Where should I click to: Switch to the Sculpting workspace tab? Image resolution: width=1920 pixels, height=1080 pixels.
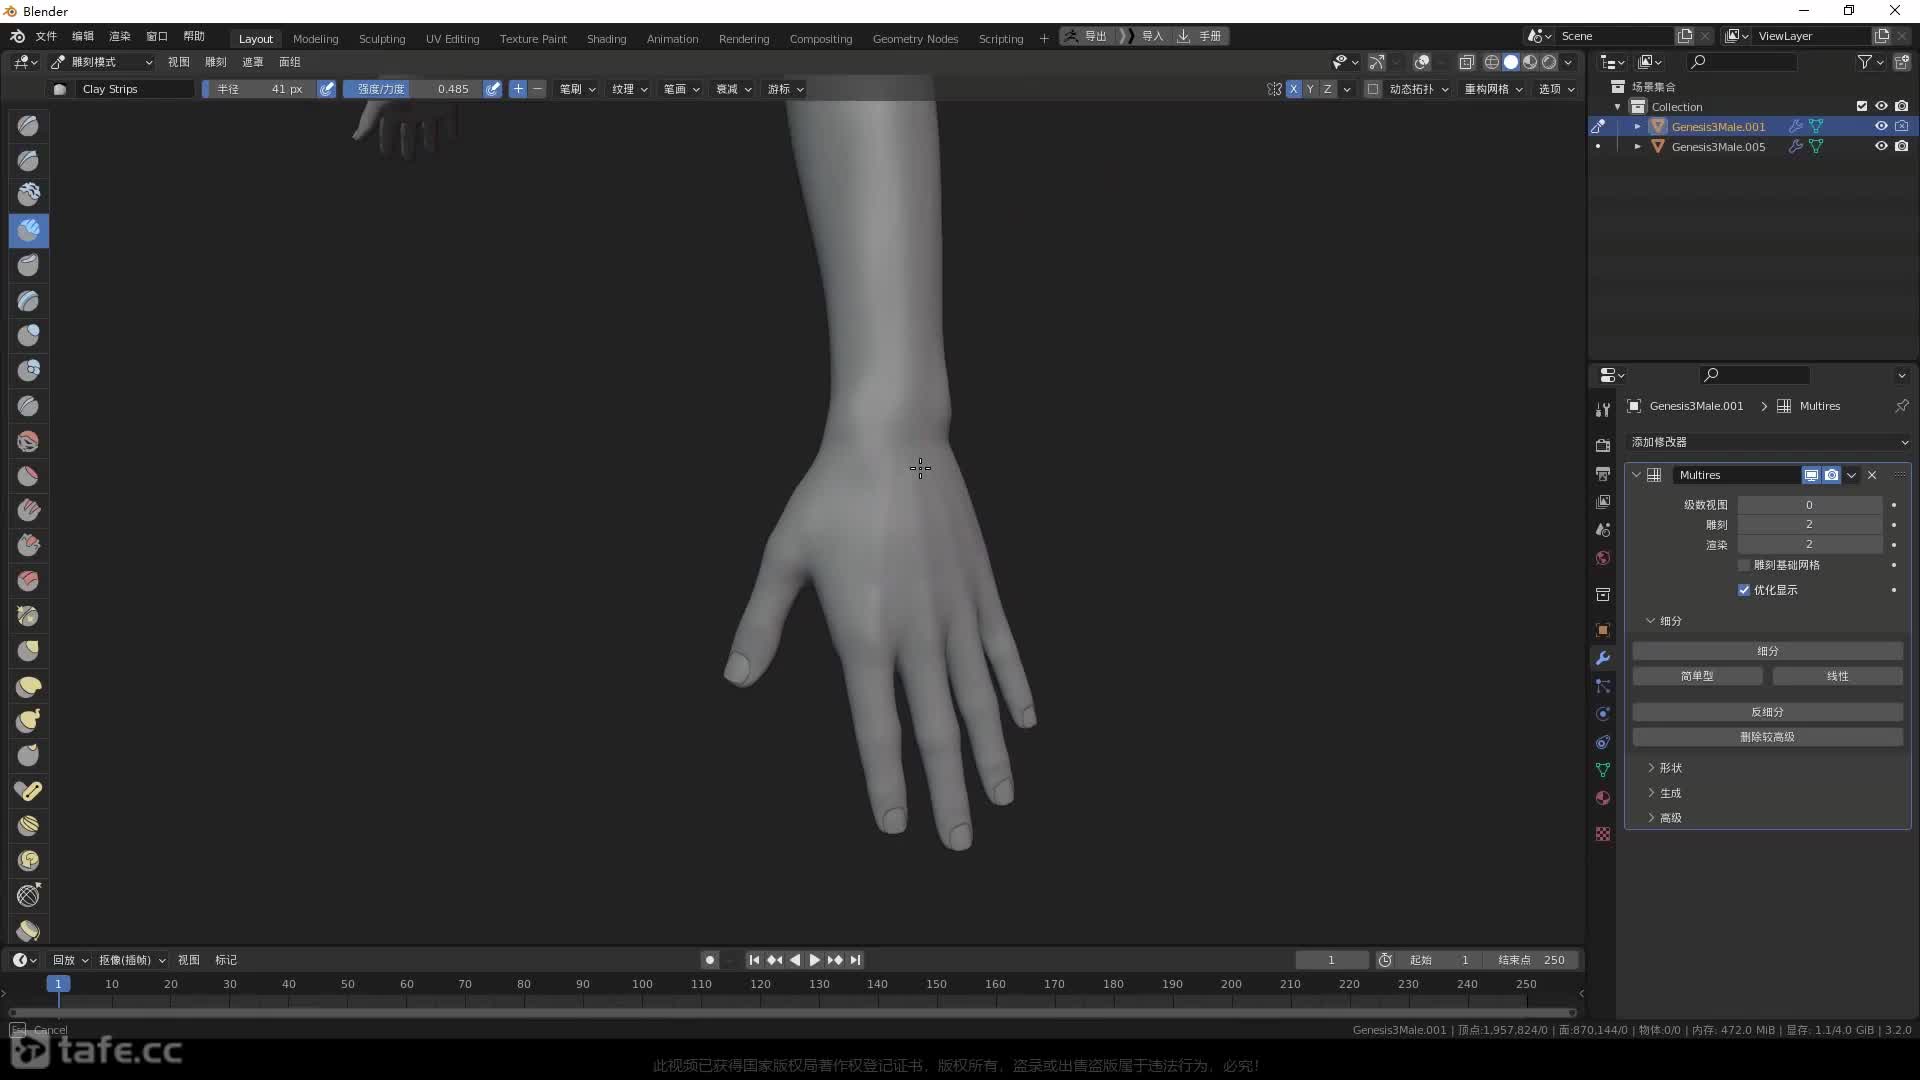pos(382,38)
